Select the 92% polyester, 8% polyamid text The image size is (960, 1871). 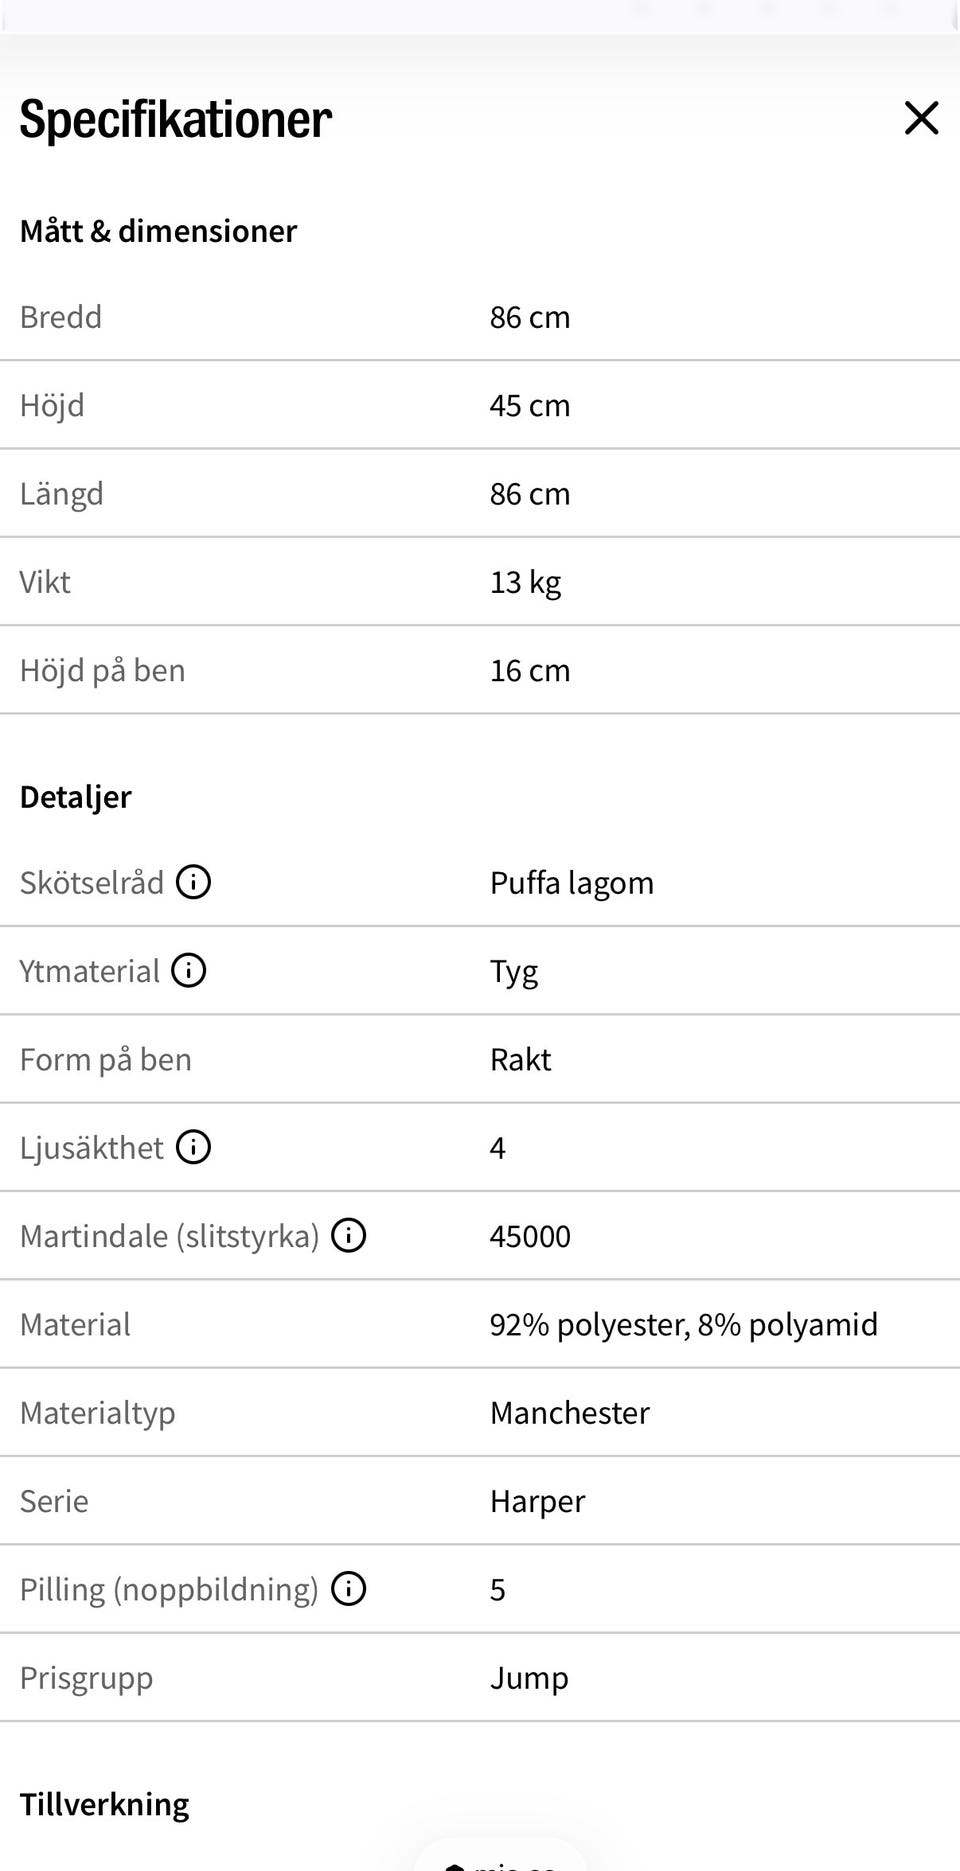point(684,1324)
